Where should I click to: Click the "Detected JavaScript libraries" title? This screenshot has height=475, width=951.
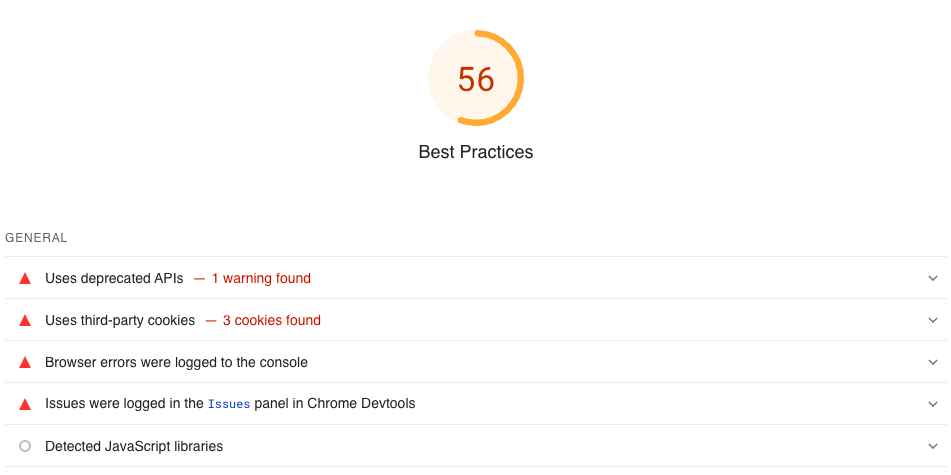tap(134, 446)
